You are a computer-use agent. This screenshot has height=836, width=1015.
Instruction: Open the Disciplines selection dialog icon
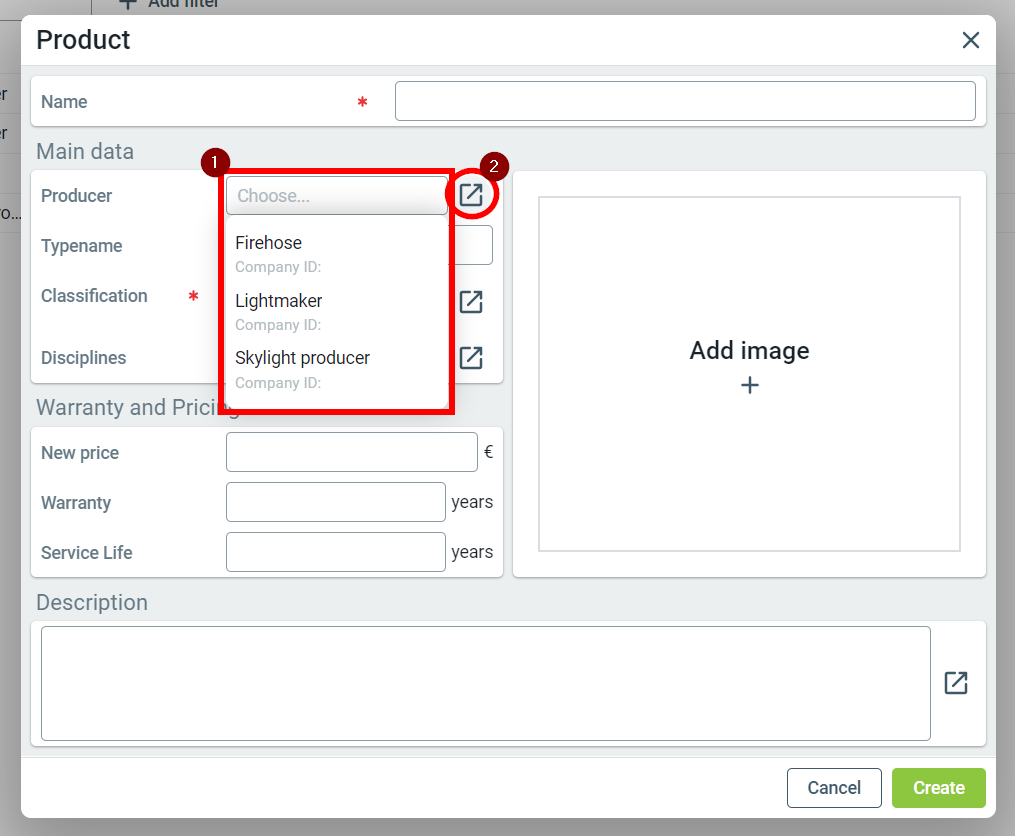[471, 358]
